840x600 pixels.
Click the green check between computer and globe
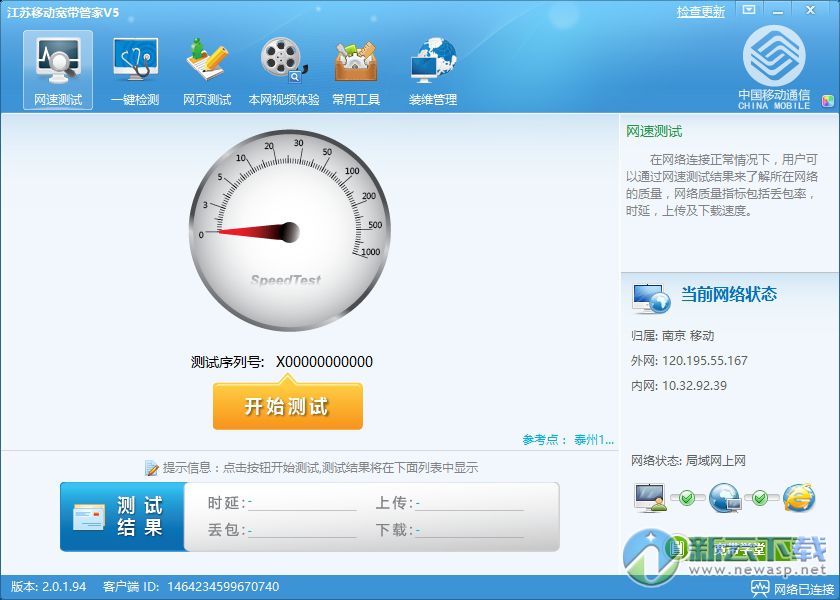(x=687, y=499)
